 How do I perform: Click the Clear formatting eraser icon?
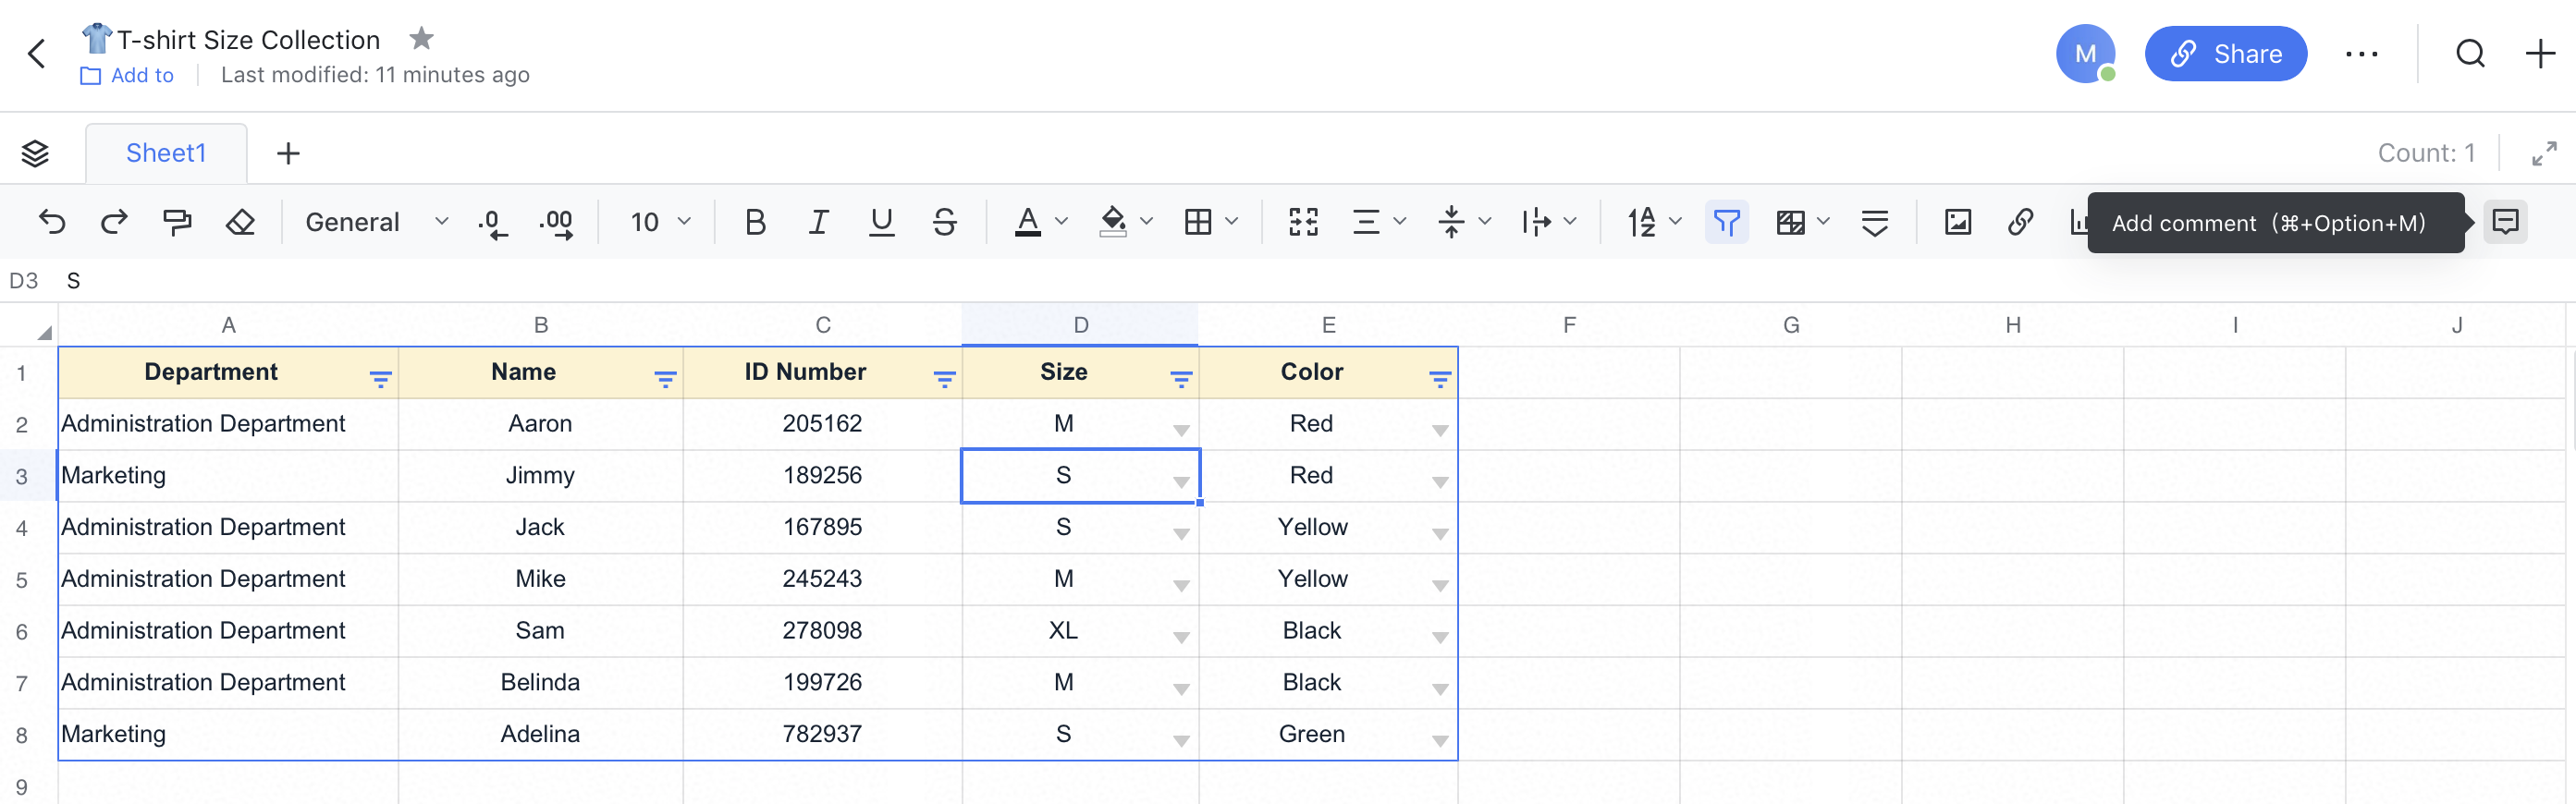[x=240, y=221]
